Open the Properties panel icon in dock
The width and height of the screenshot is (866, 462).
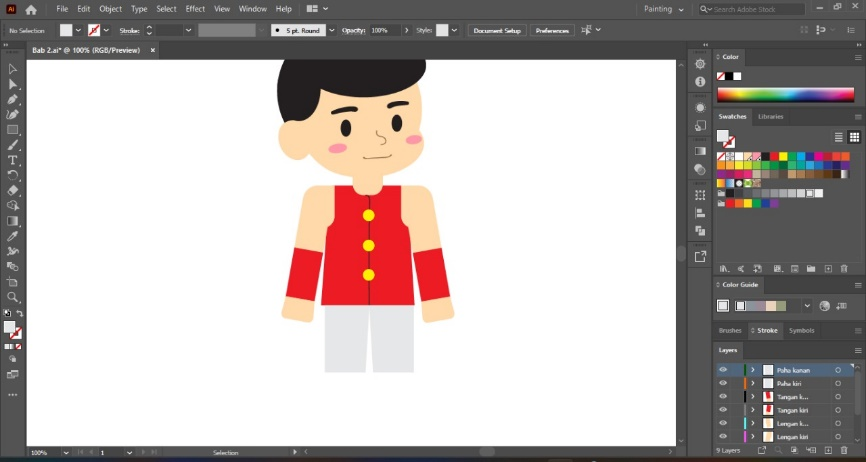700,64
